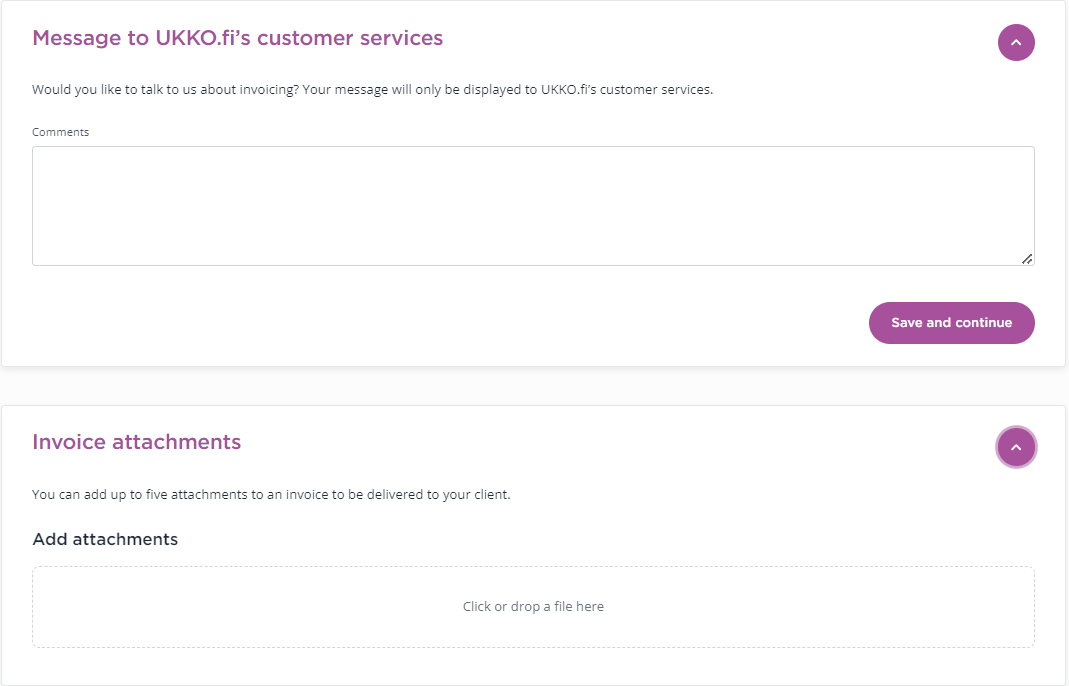
Task: Click Save and continue
Action: pyautogui.click(x=951, y=322)
